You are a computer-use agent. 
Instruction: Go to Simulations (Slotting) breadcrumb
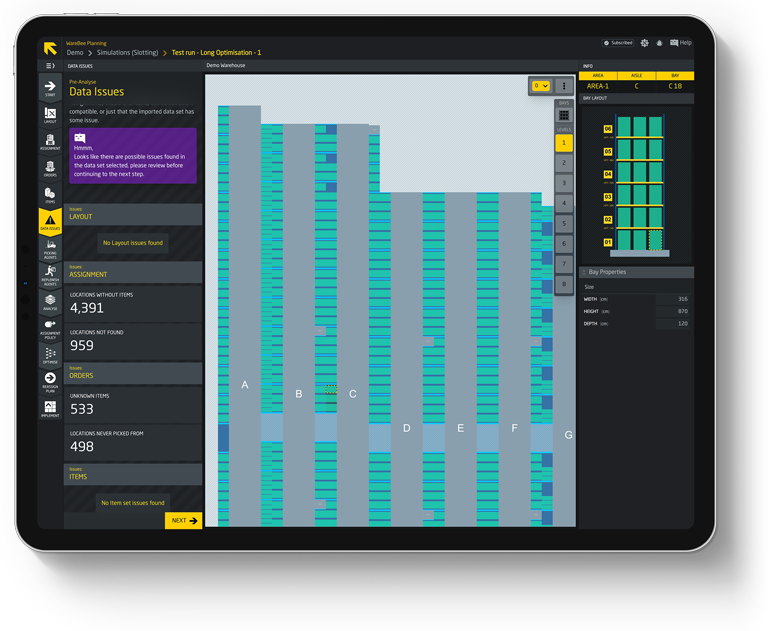click(127, 52)
